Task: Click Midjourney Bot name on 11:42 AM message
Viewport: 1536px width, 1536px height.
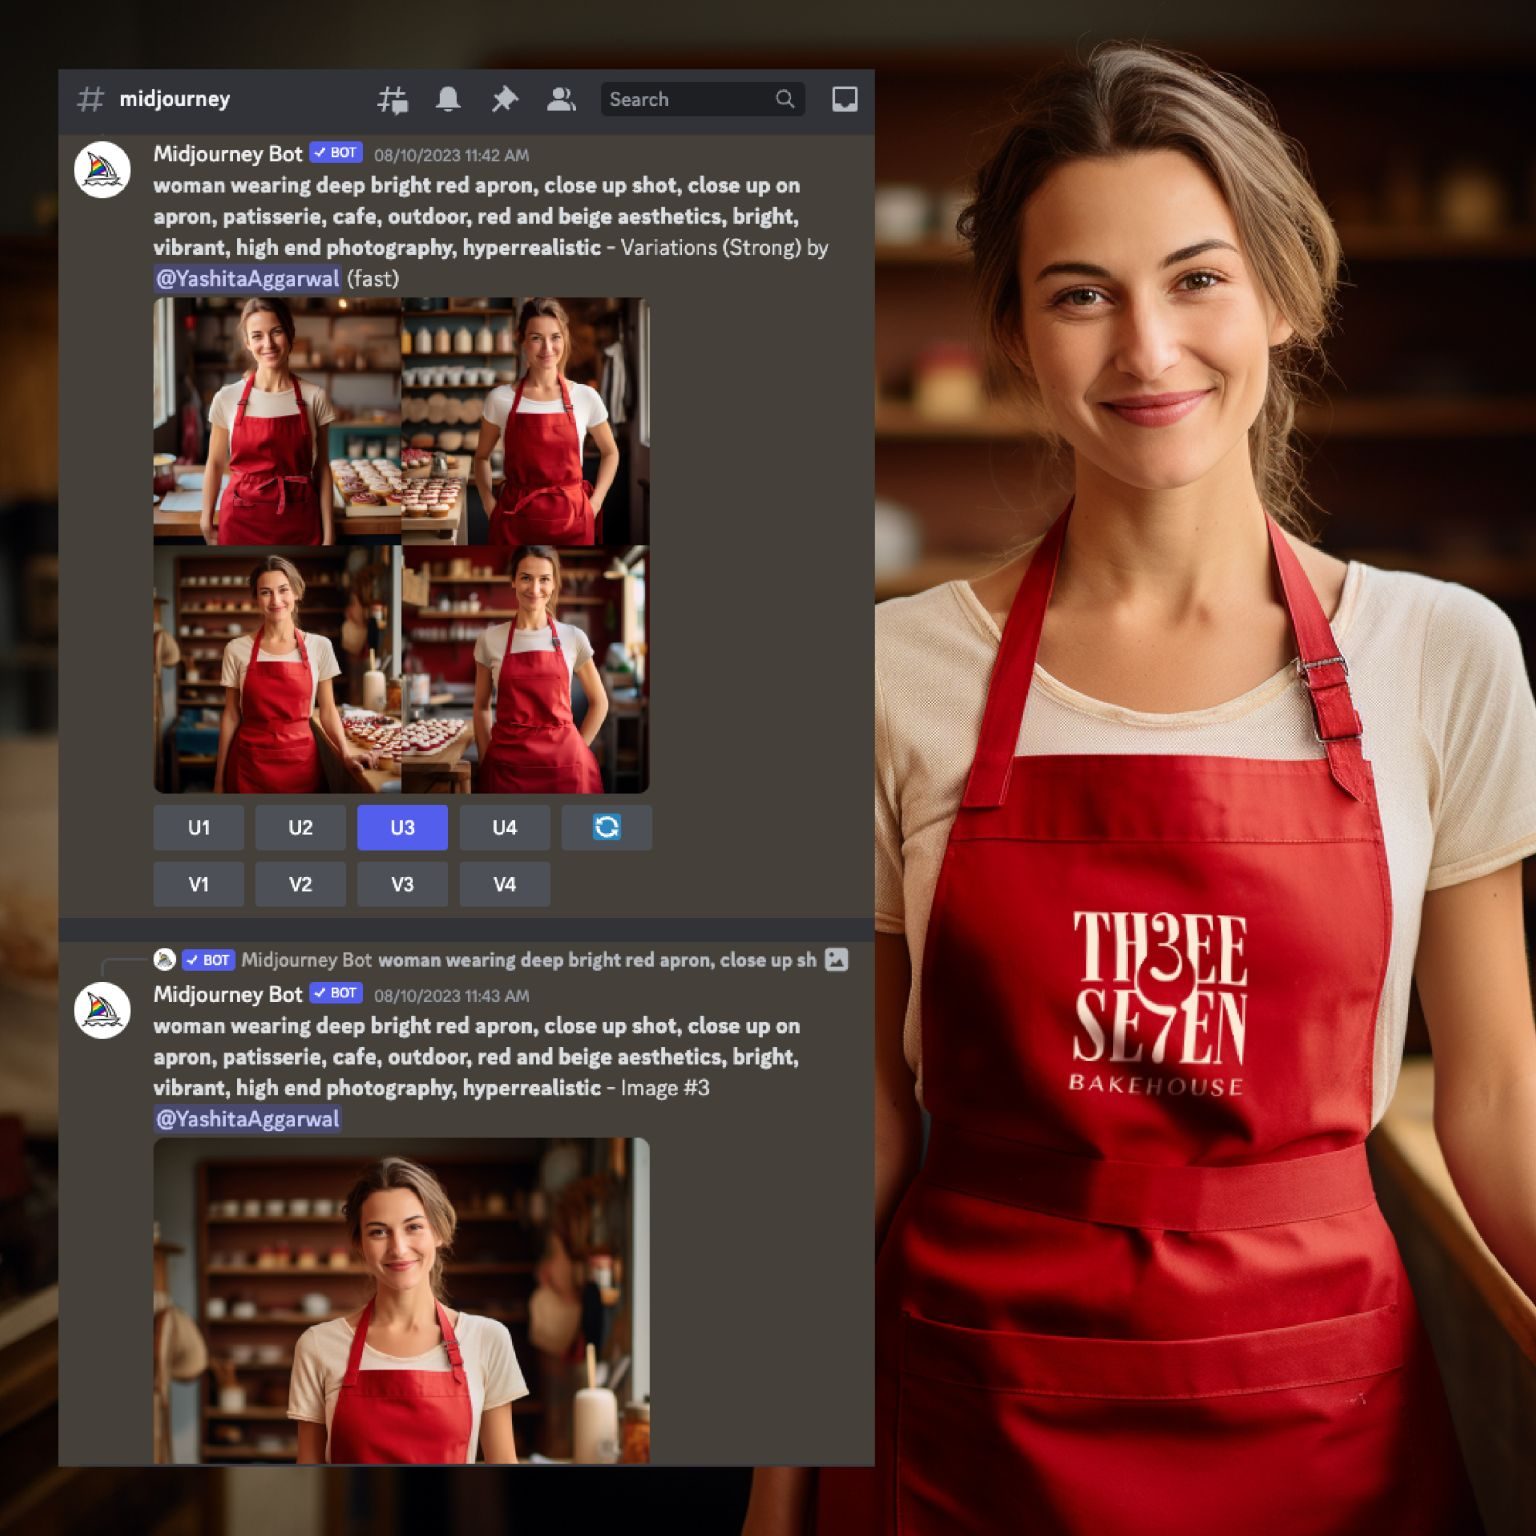Action: (228, 154)
